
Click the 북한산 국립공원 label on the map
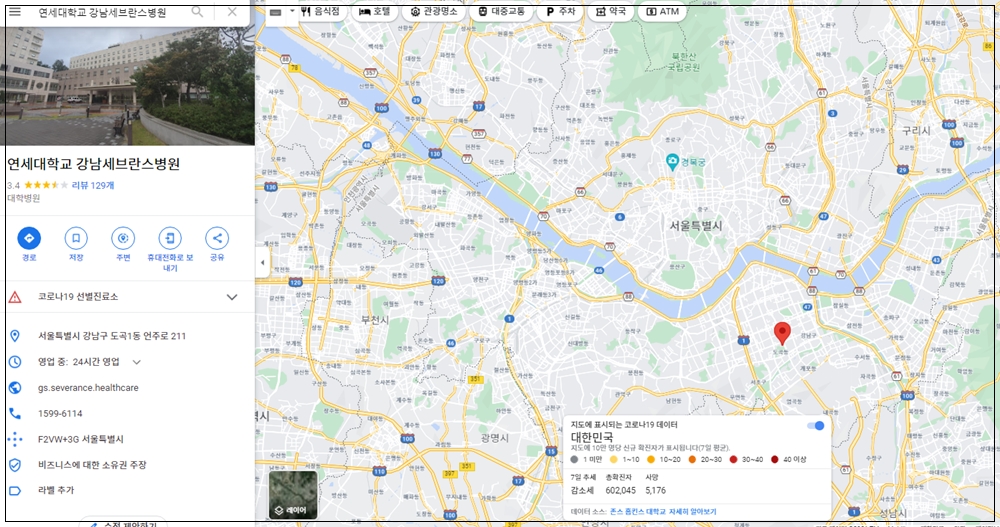pos(684,62)
